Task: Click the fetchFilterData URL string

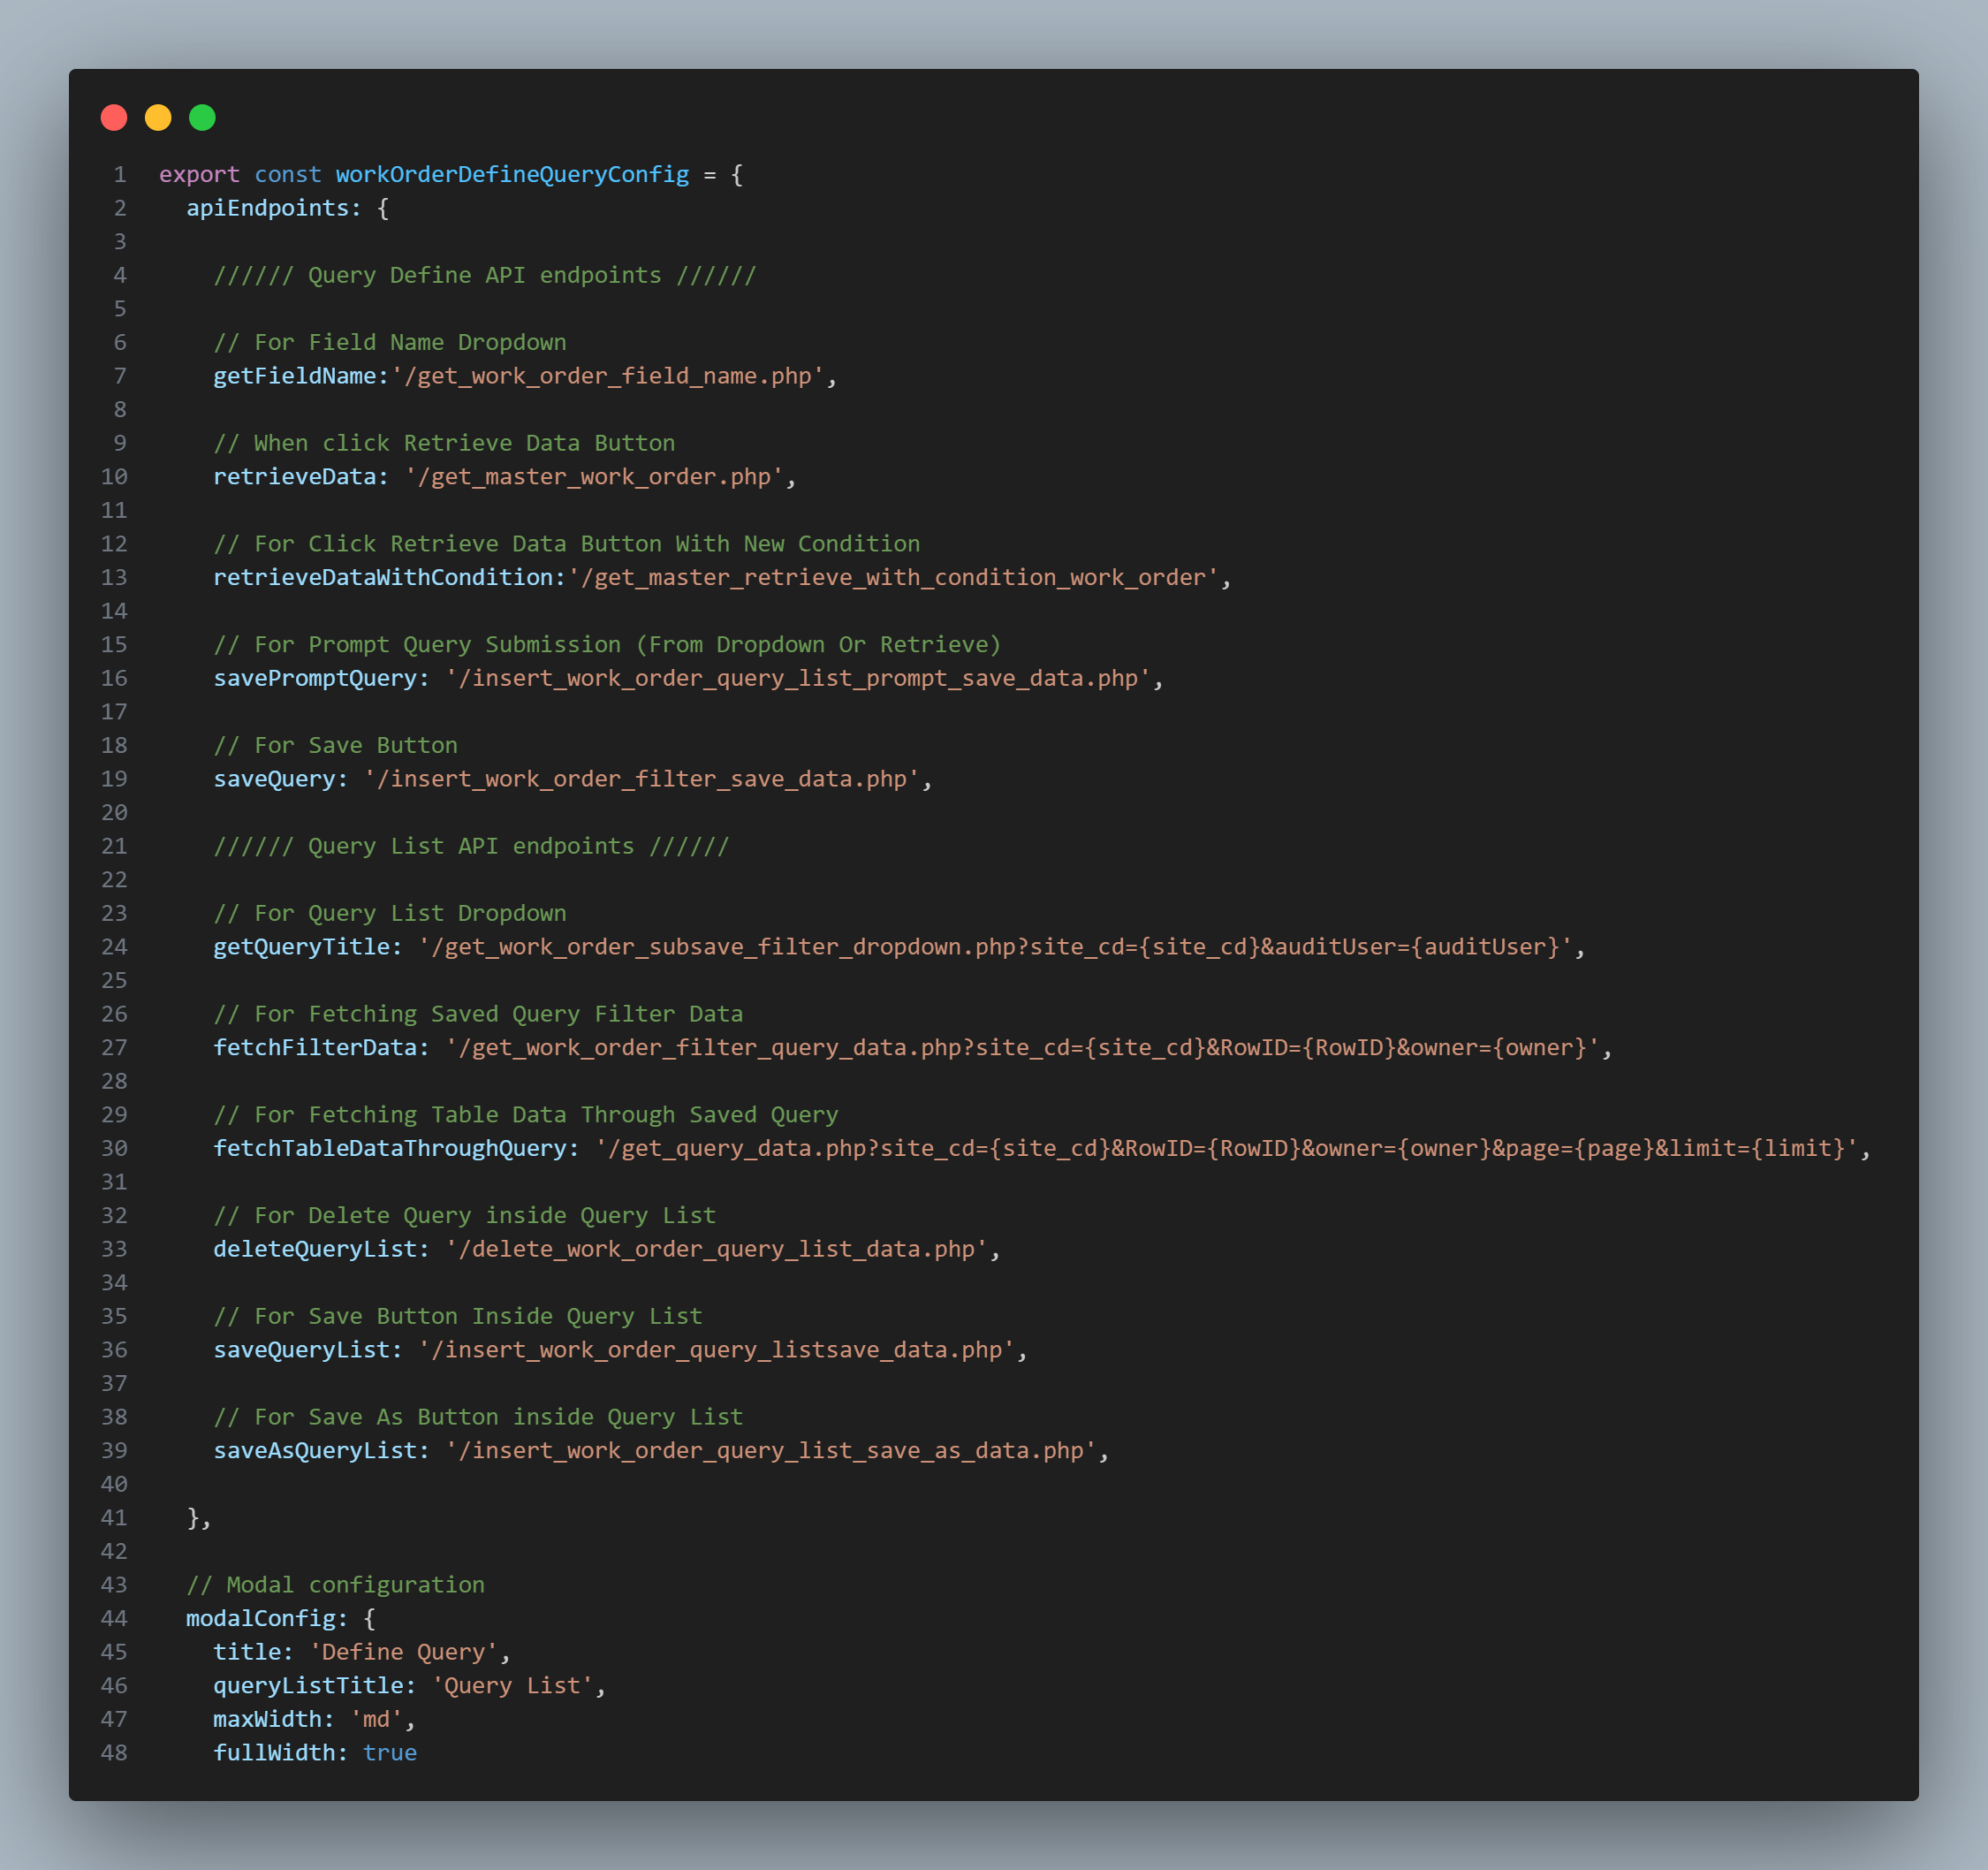Action: tap(1022, 1048)
